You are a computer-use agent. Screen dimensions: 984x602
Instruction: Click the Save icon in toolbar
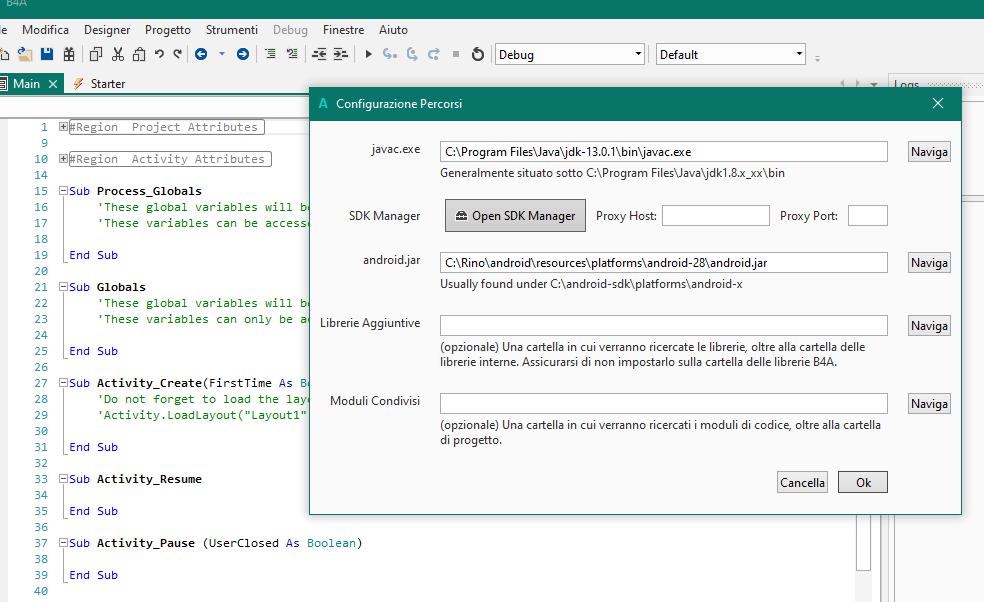click(x=47, y=54)
